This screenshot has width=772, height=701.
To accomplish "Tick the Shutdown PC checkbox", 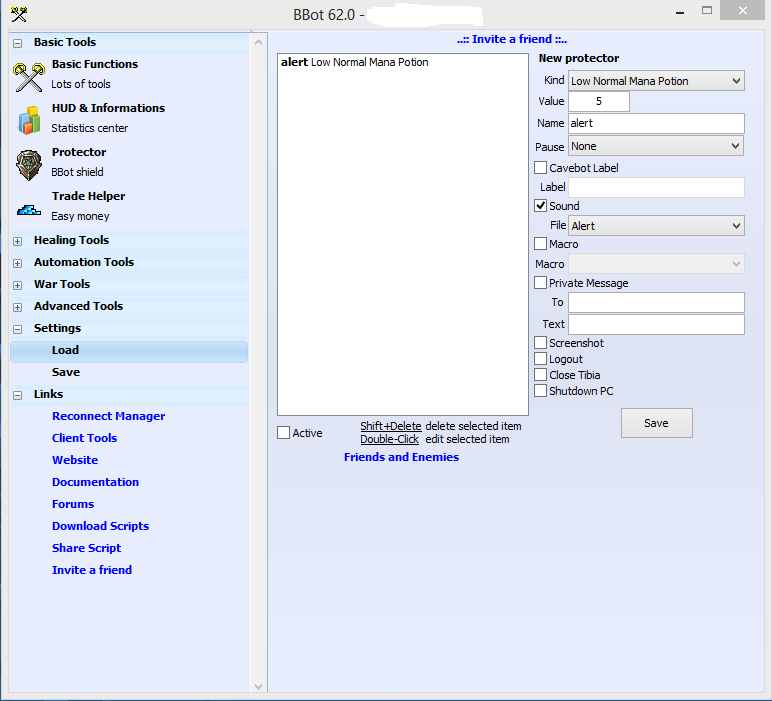I will (541, 390).
